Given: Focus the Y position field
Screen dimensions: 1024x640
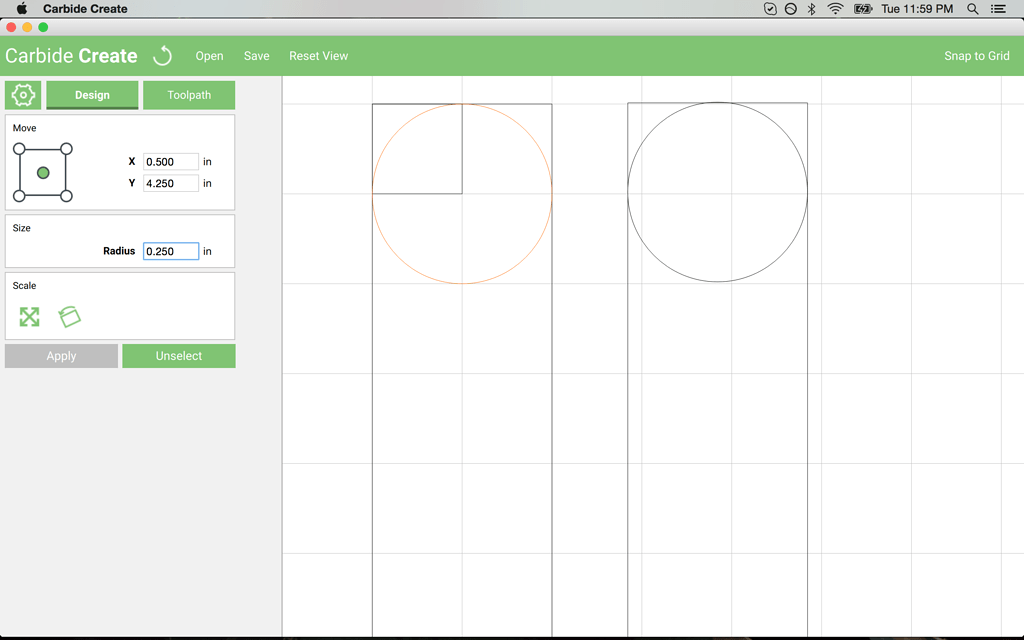Looking at the screenshot, I should (x=170, y=183).
